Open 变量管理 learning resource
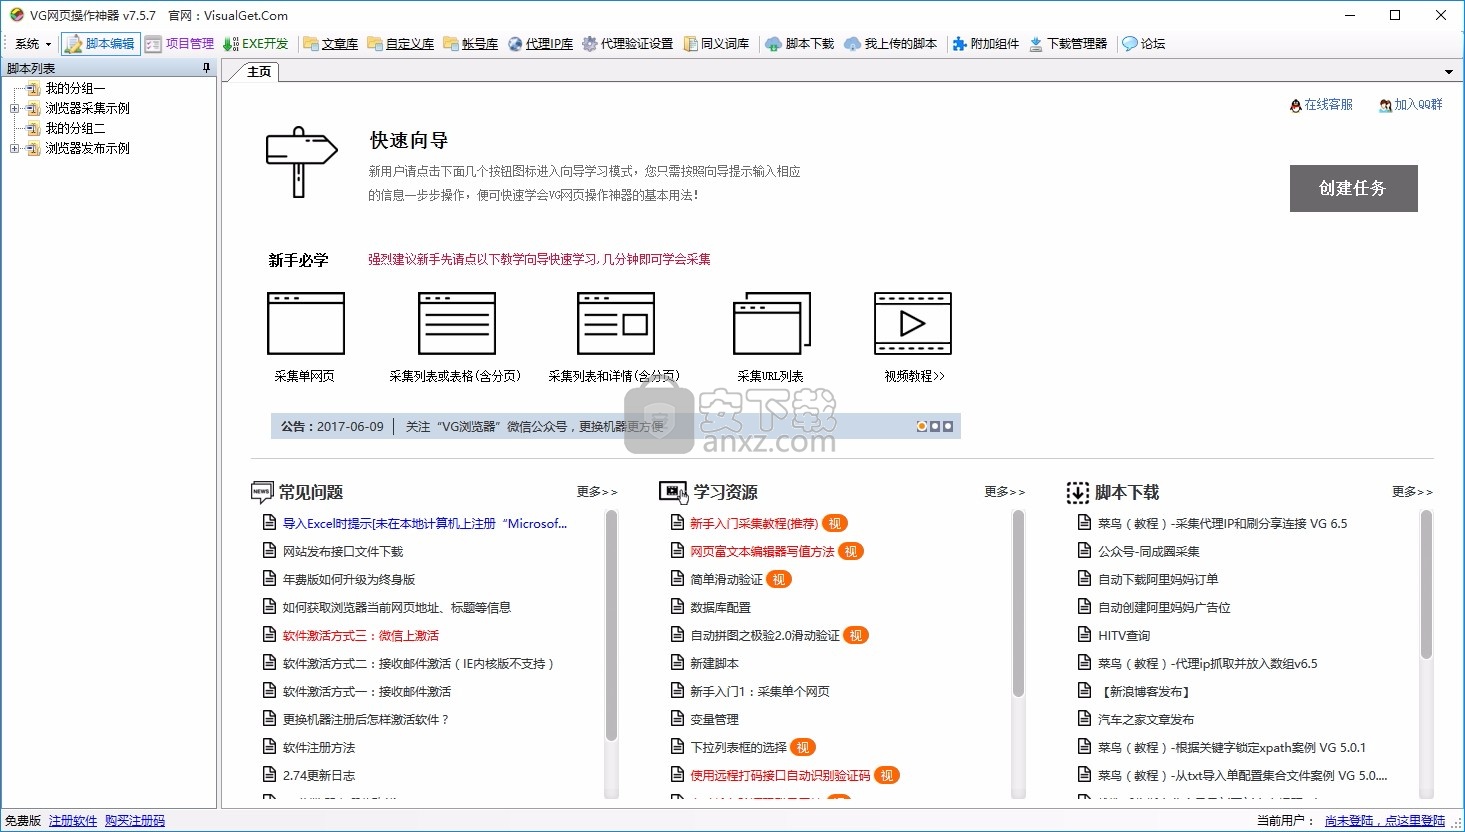 [714, 720]
